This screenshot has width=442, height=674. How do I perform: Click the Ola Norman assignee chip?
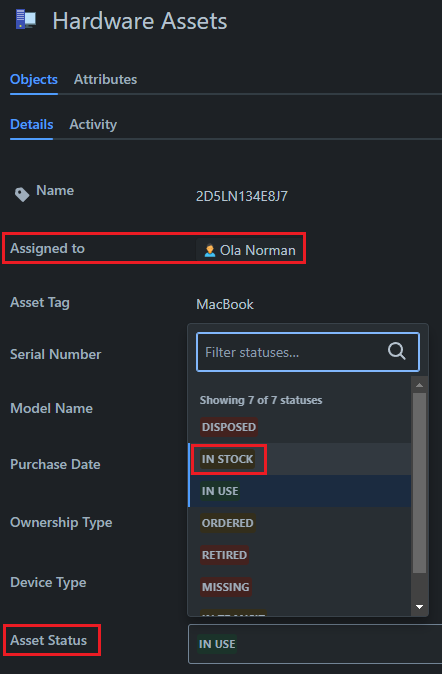pyautogui.click(x=249, y=250)
